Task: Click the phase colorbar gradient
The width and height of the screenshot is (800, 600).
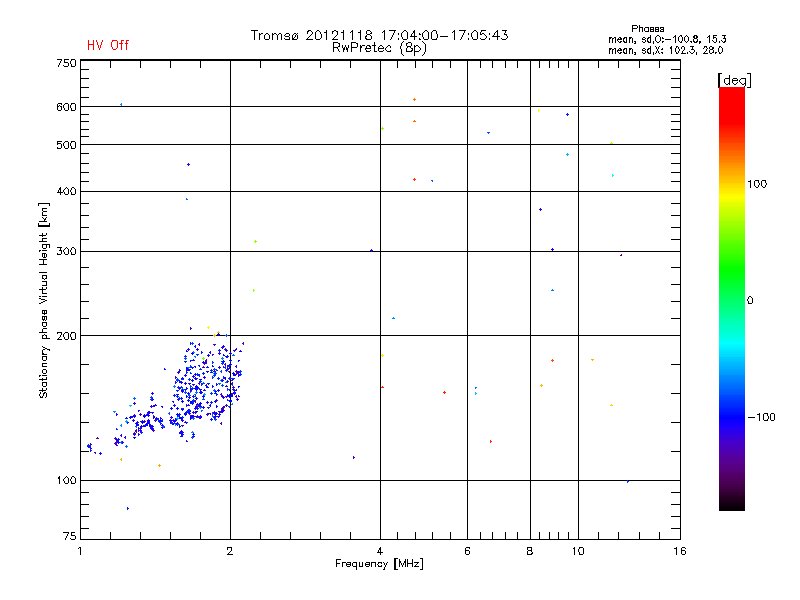Action: point(732,298)
